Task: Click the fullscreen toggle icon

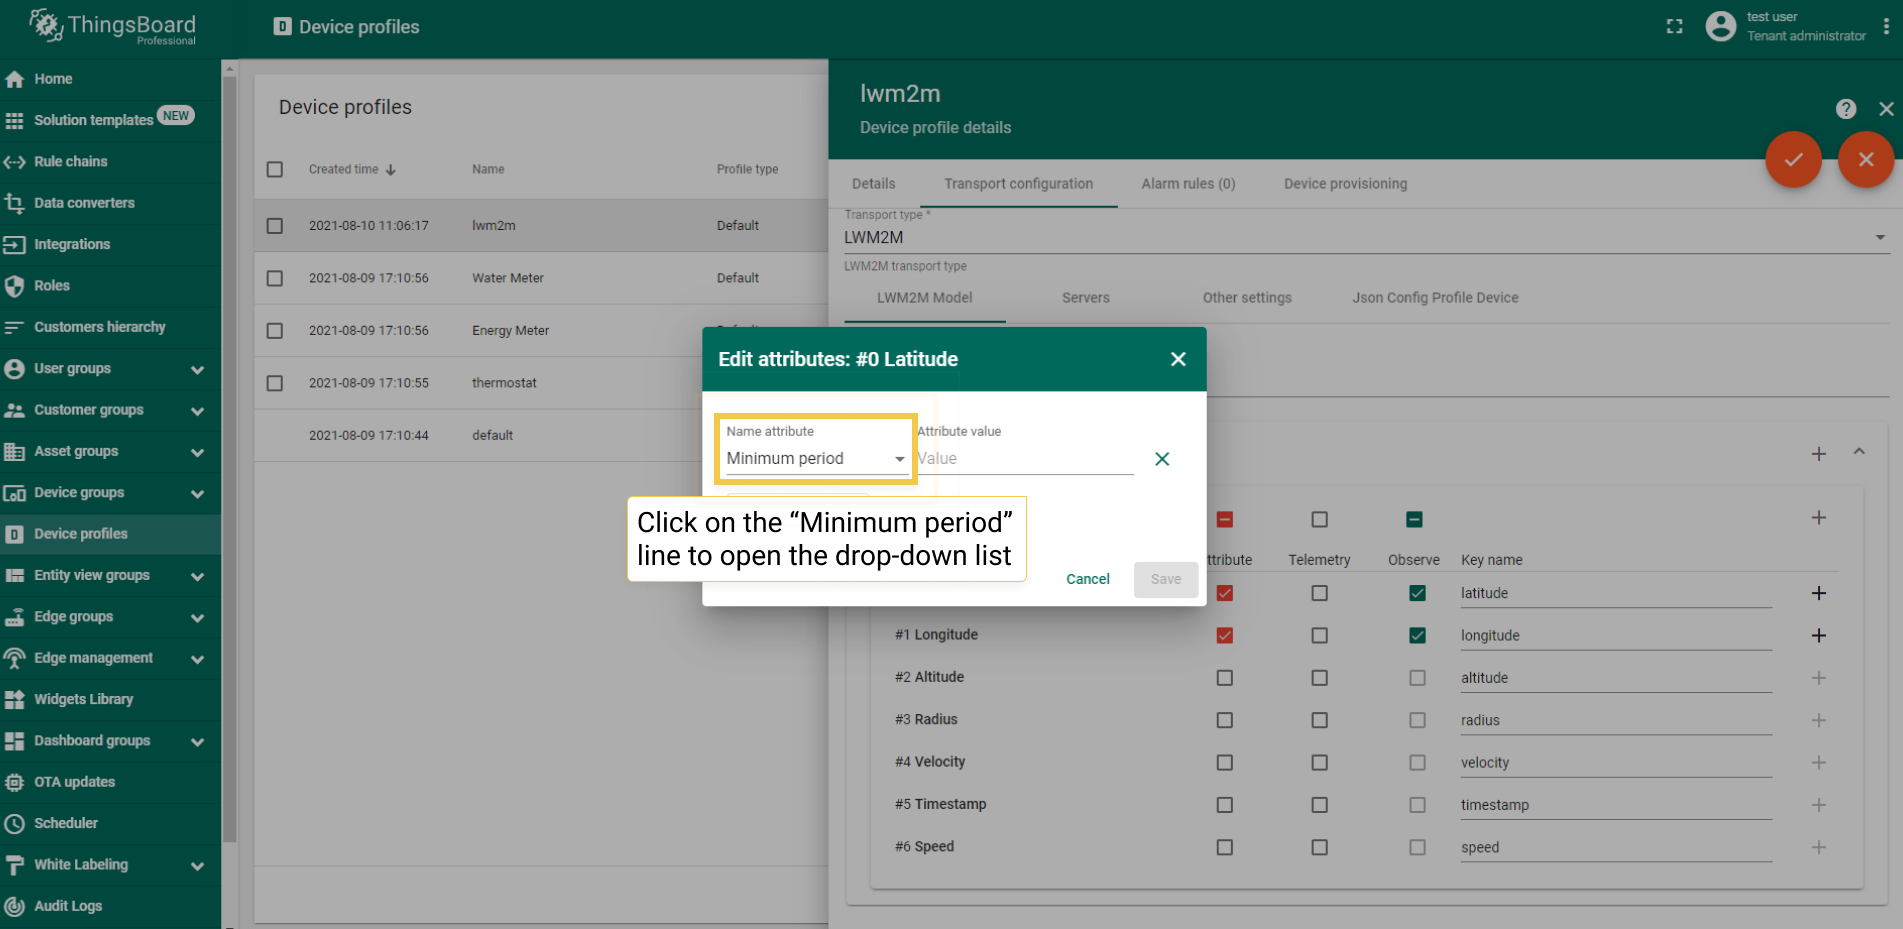Action: click(x=1674, y=27)
